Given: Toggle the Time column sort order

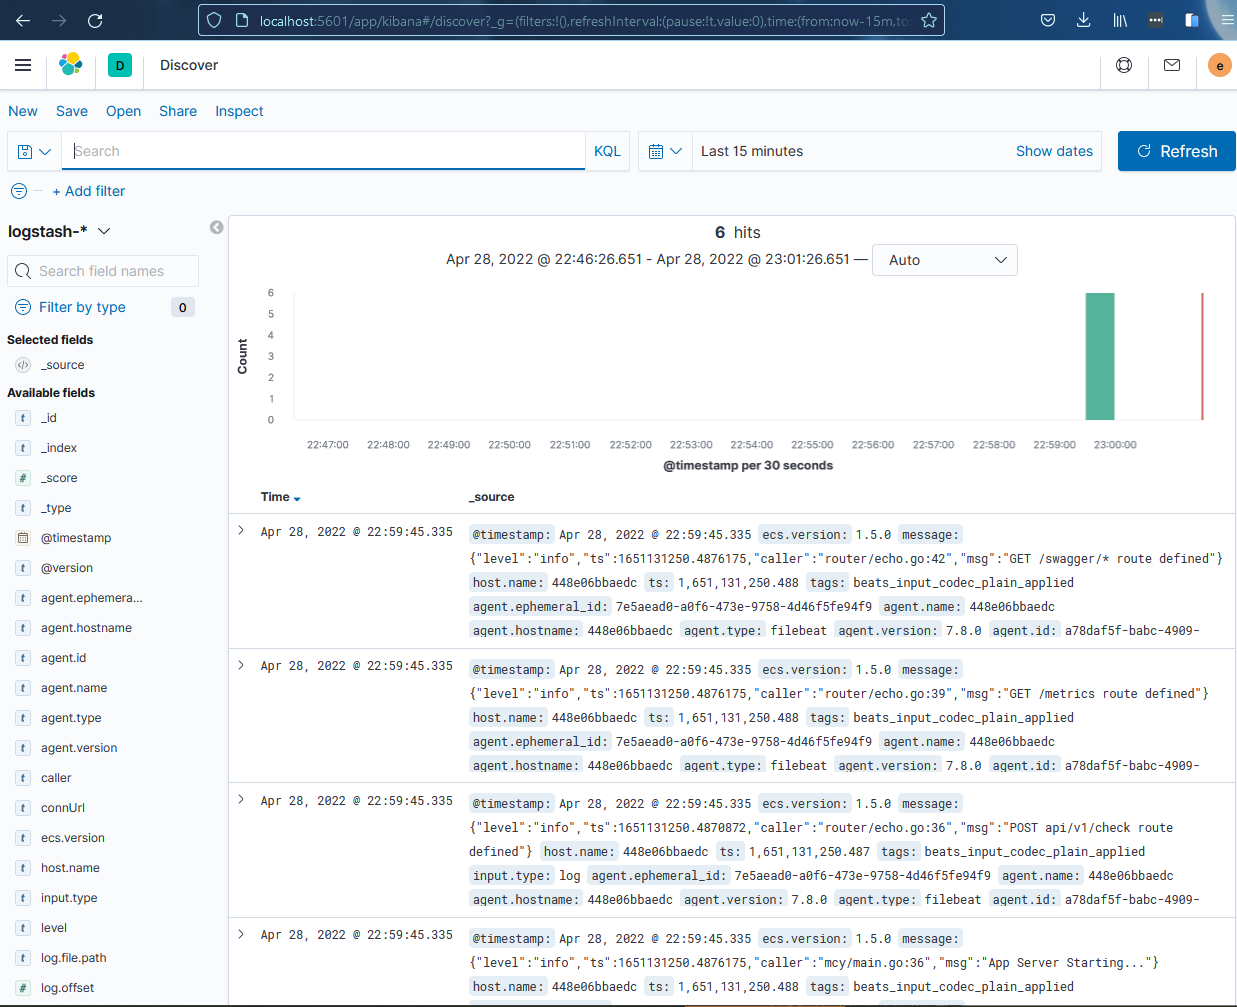Looking at the screenshot, I should click(297, 498).
